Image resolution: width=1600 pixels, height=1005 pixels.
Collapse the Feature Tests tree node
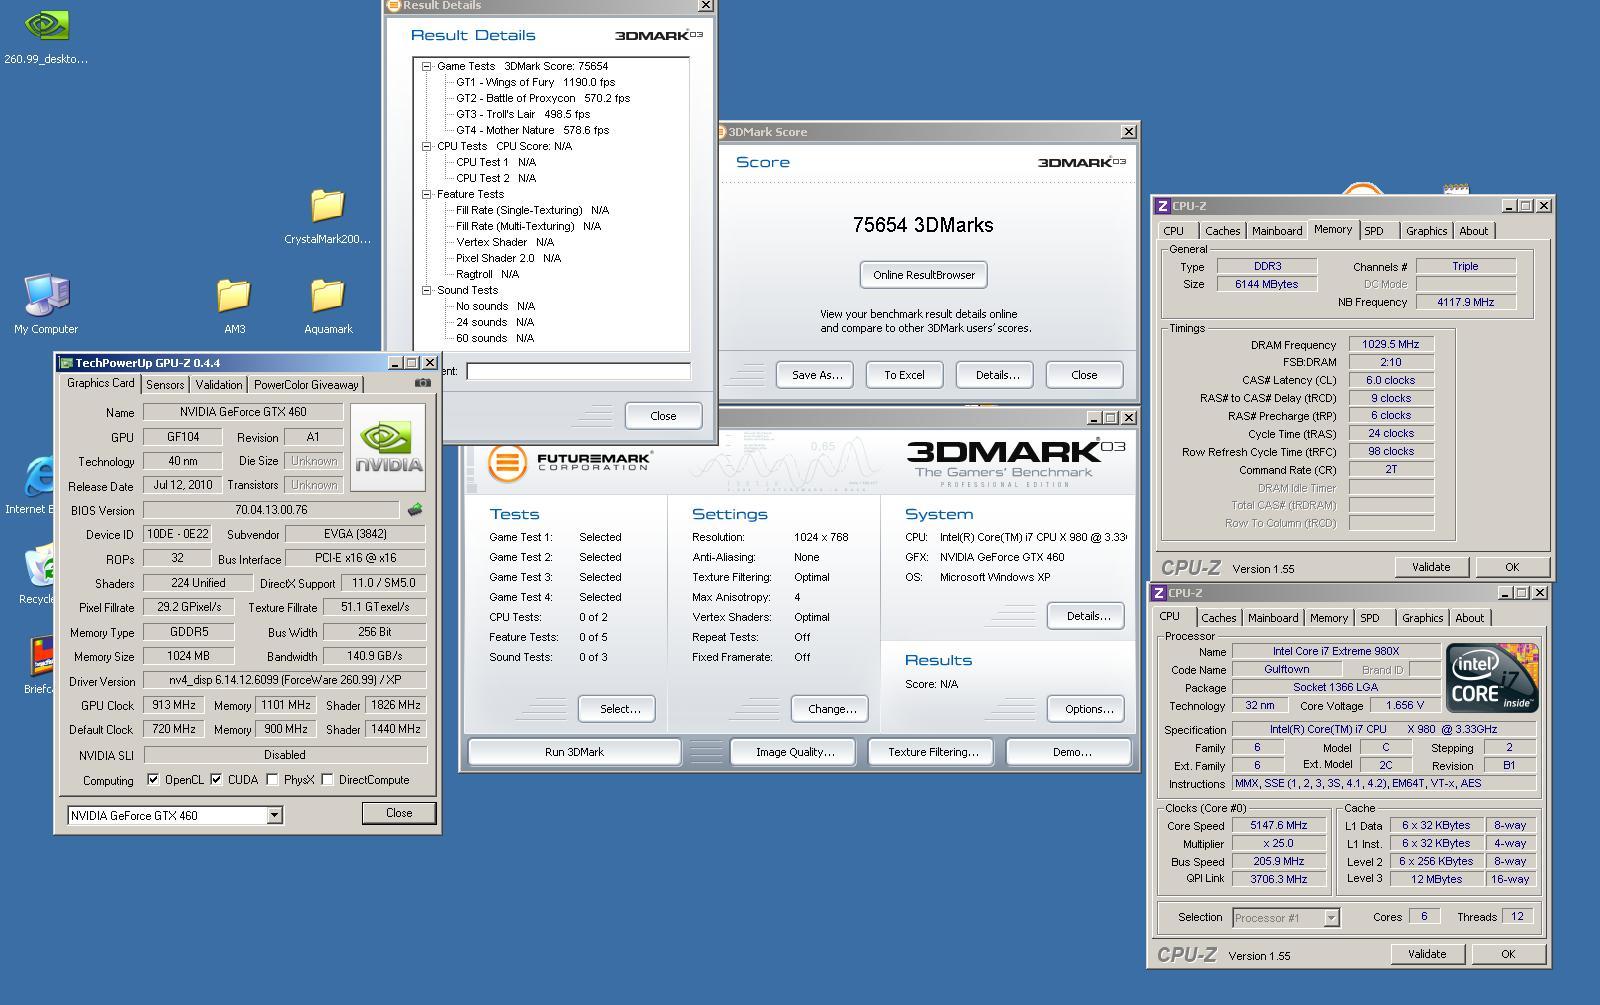click(x=427, y=194)
